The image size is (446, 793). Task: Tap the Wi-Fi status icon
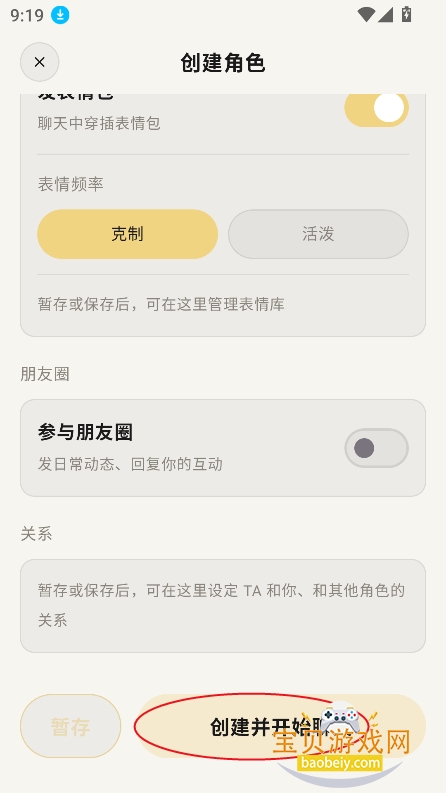pos(366,15)
